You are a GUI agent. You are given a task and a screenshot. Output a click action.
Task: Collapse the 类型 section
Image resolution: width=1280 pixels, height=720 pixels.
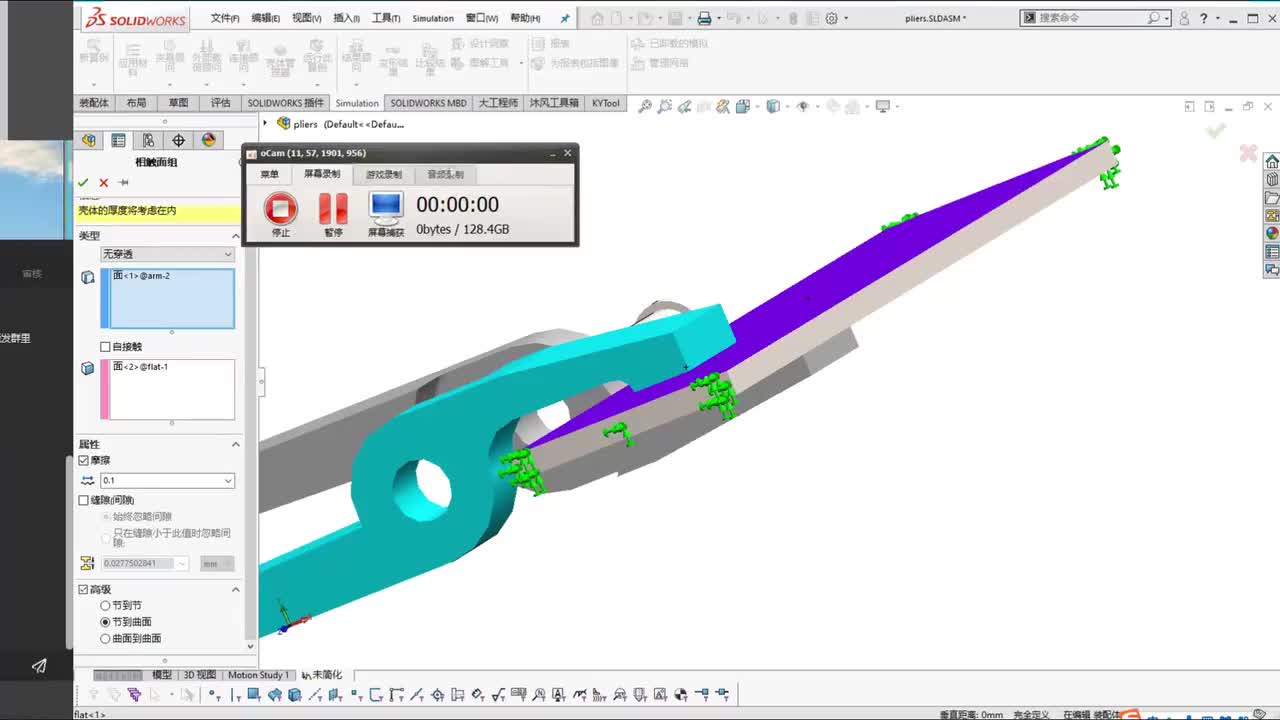pyautogui.click(x=236, y=236)
